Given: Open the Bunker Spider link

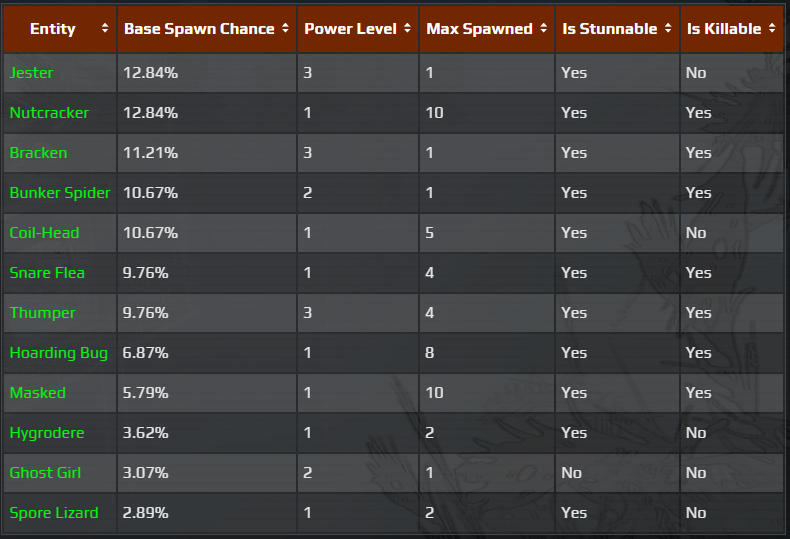Looking at the screenshot, I should pyautogui.click(x=60, y=193).
